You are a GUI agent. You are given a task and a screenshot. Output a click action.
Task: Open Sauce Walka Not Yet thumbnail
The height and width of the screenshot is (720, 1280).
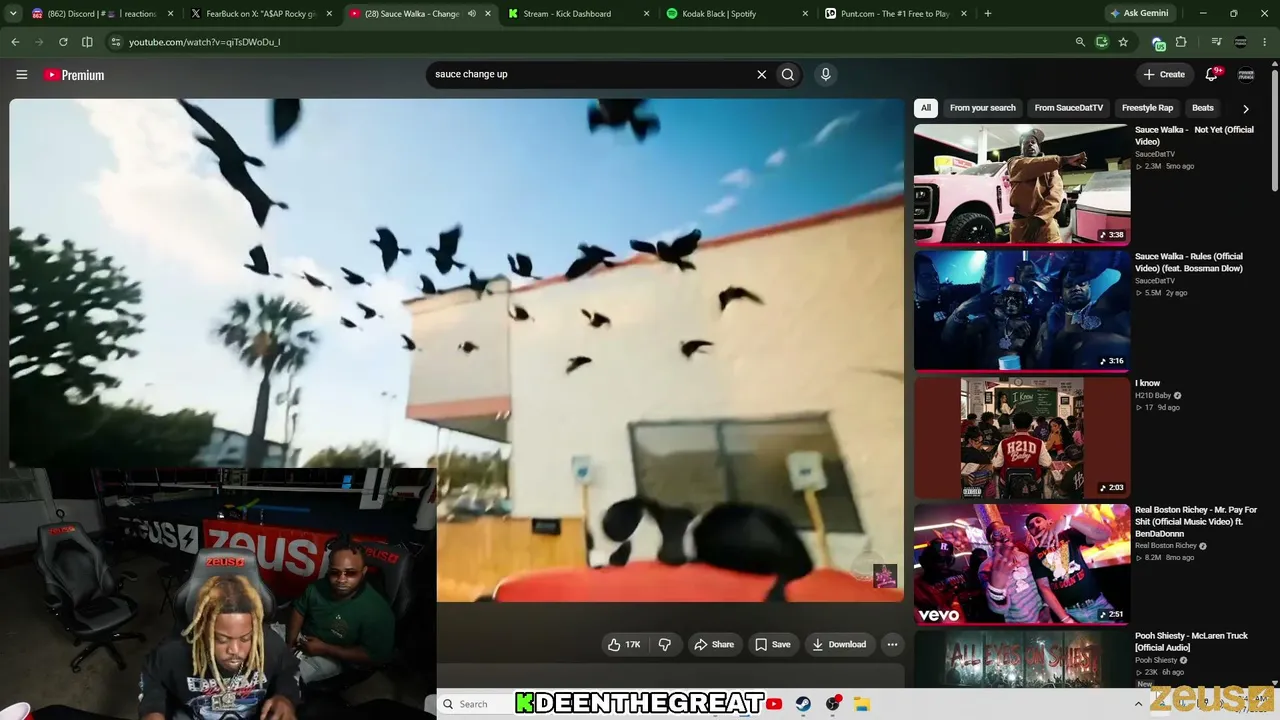[1022, 184]
